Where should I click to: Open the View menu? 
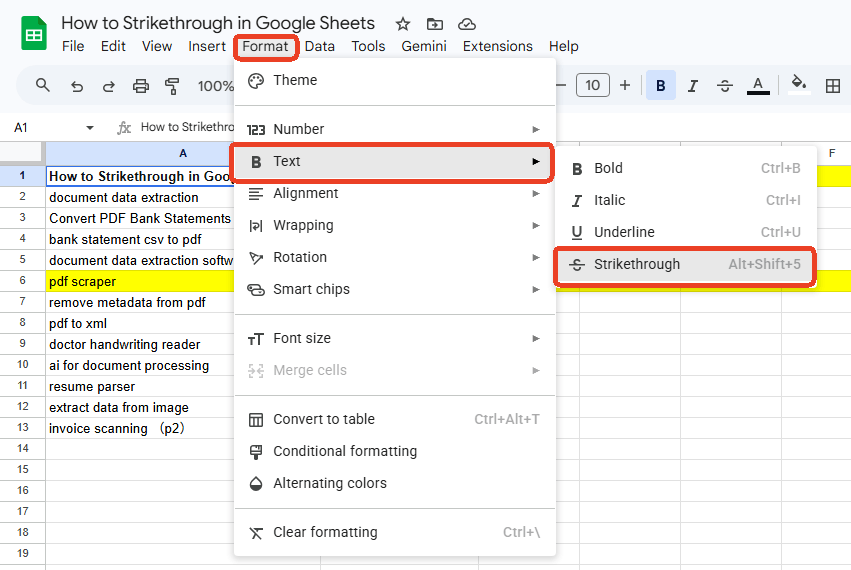(157, 46)
